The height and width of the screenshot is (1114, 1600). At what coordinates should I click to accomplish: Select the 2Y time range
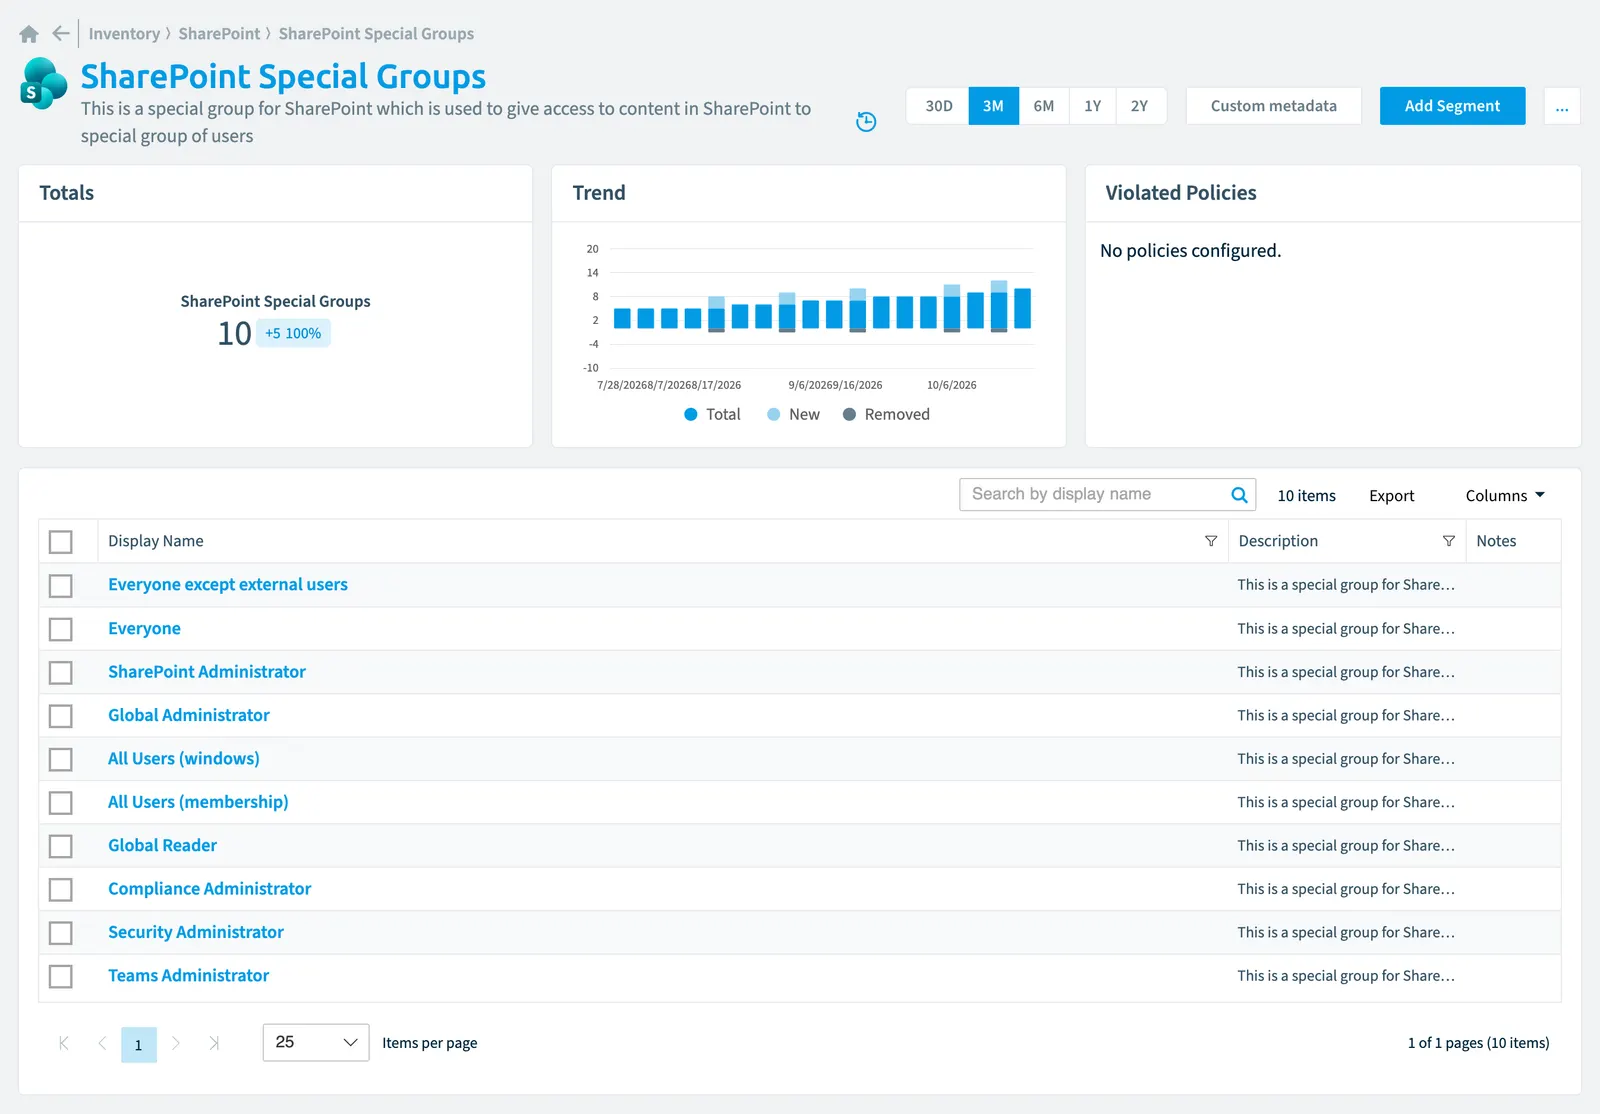coord(1140,106)
